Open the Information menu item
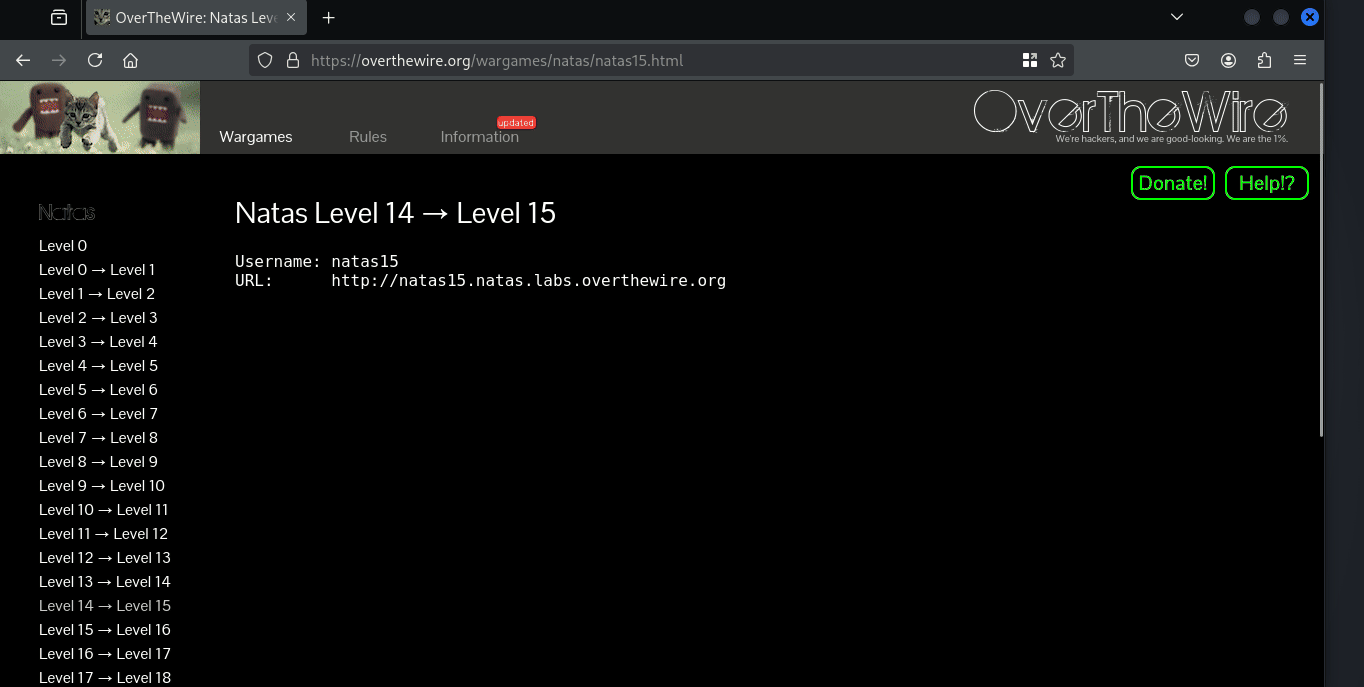Viewport: 1364px width, 687px height. point(480,137)
